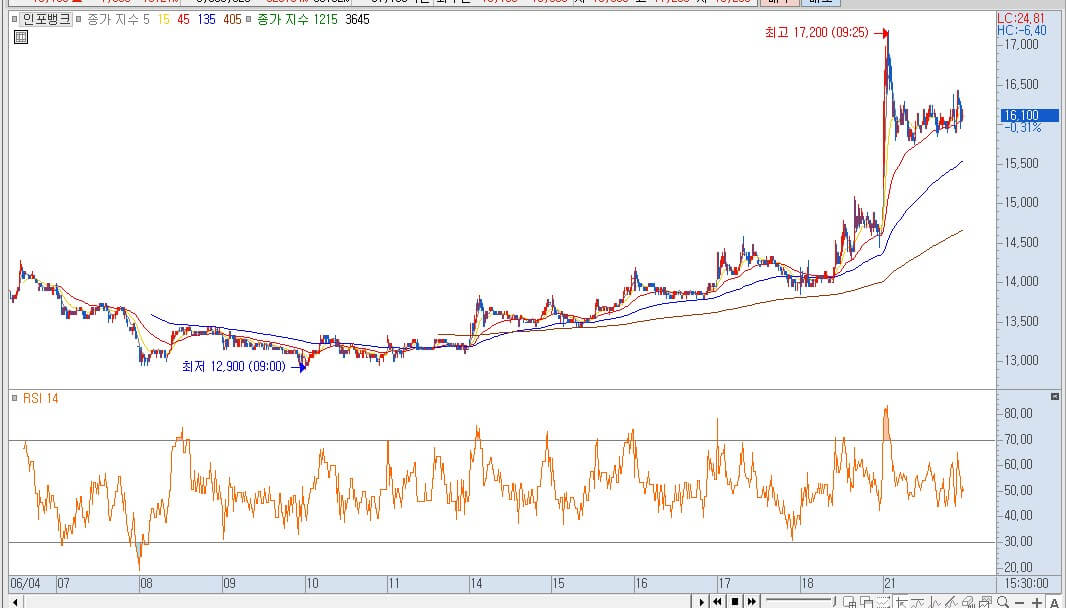Click the 최저 12,900 (09:00) low label
Viewport: 1066px width, 608px height.
pos(234,367)
